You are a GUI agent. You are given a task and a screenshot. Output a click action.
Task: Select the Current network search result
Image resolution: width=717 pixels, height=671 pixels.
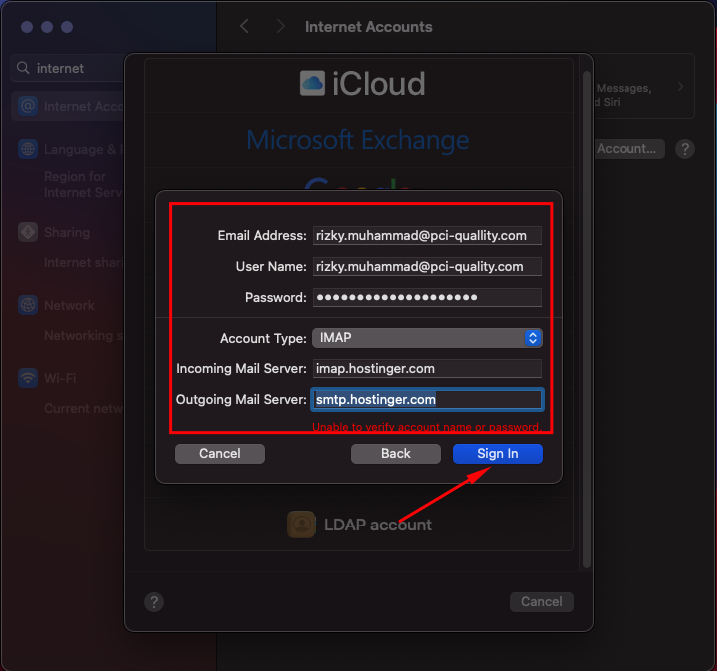coord(83,408)
